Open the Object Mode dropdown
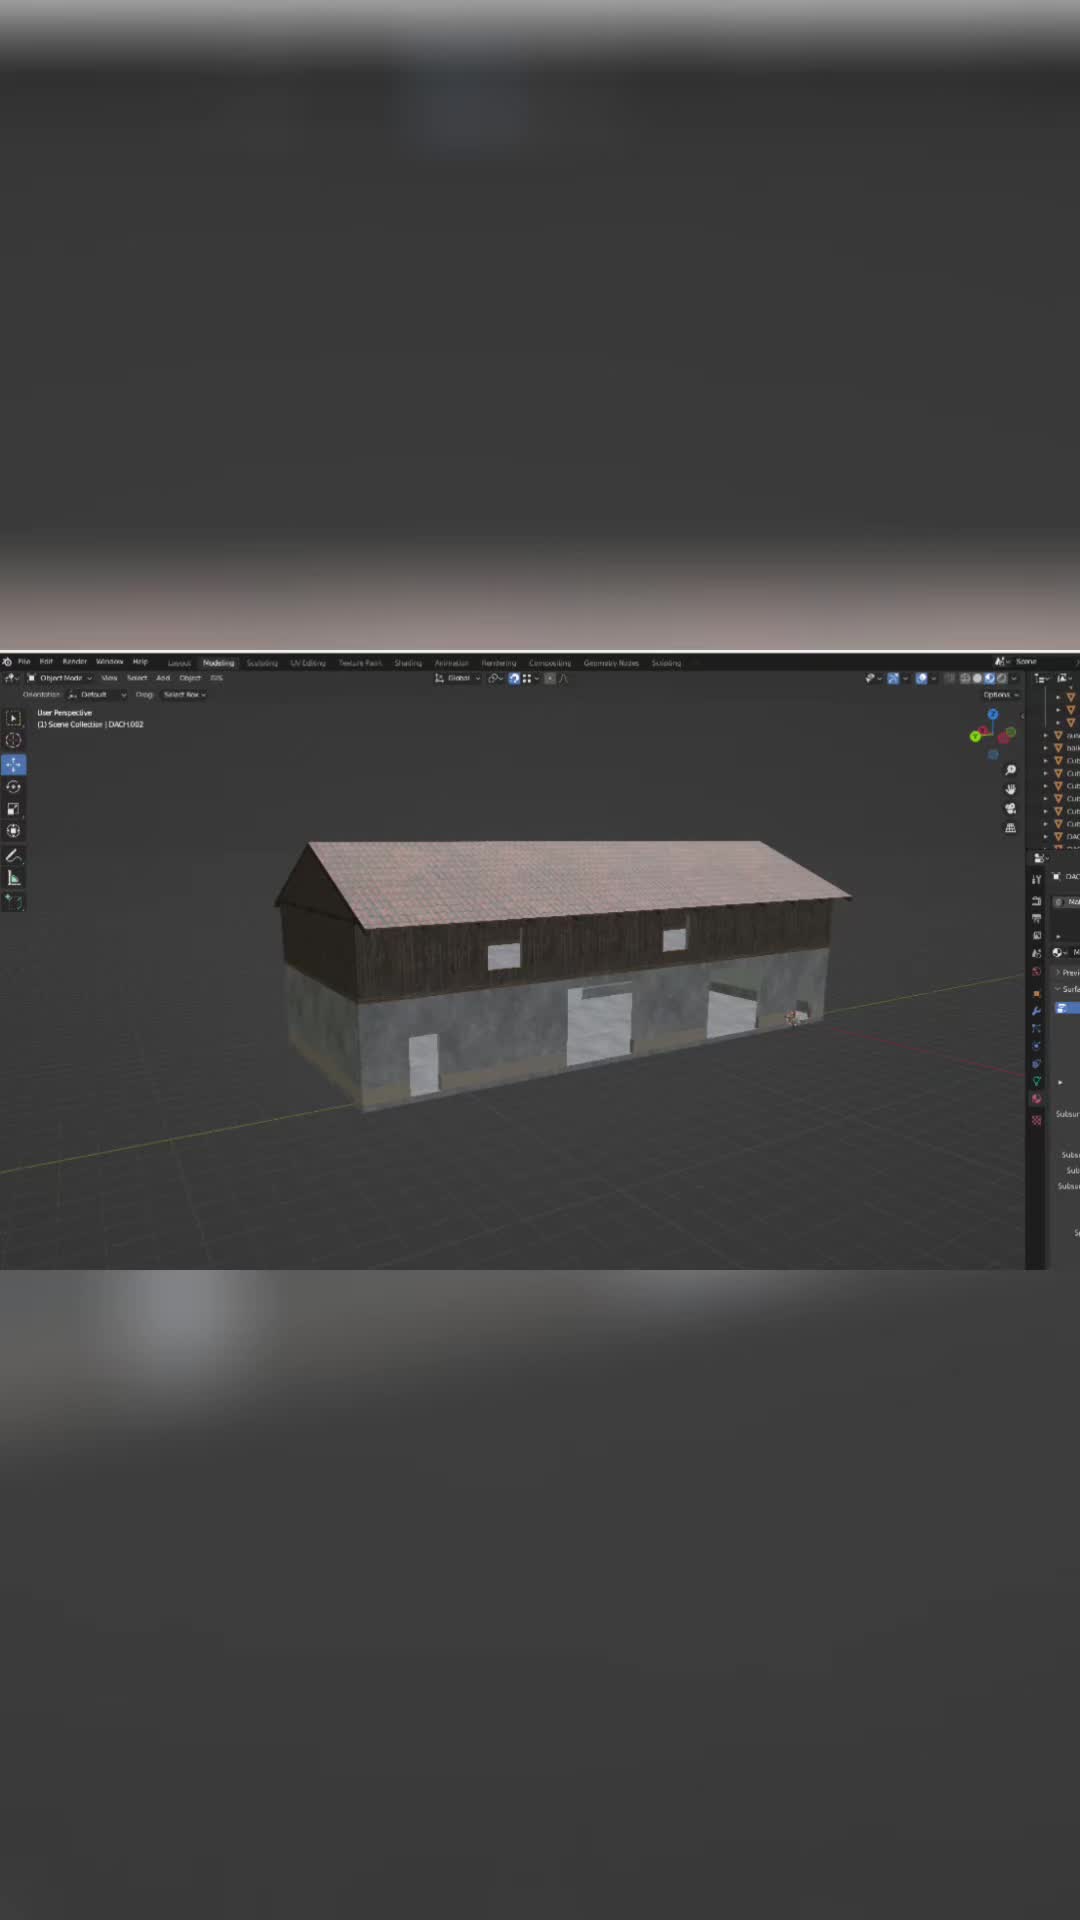Image resolution: width=1080 pixels, height=1920 pixels. click(x=60, y=678)
